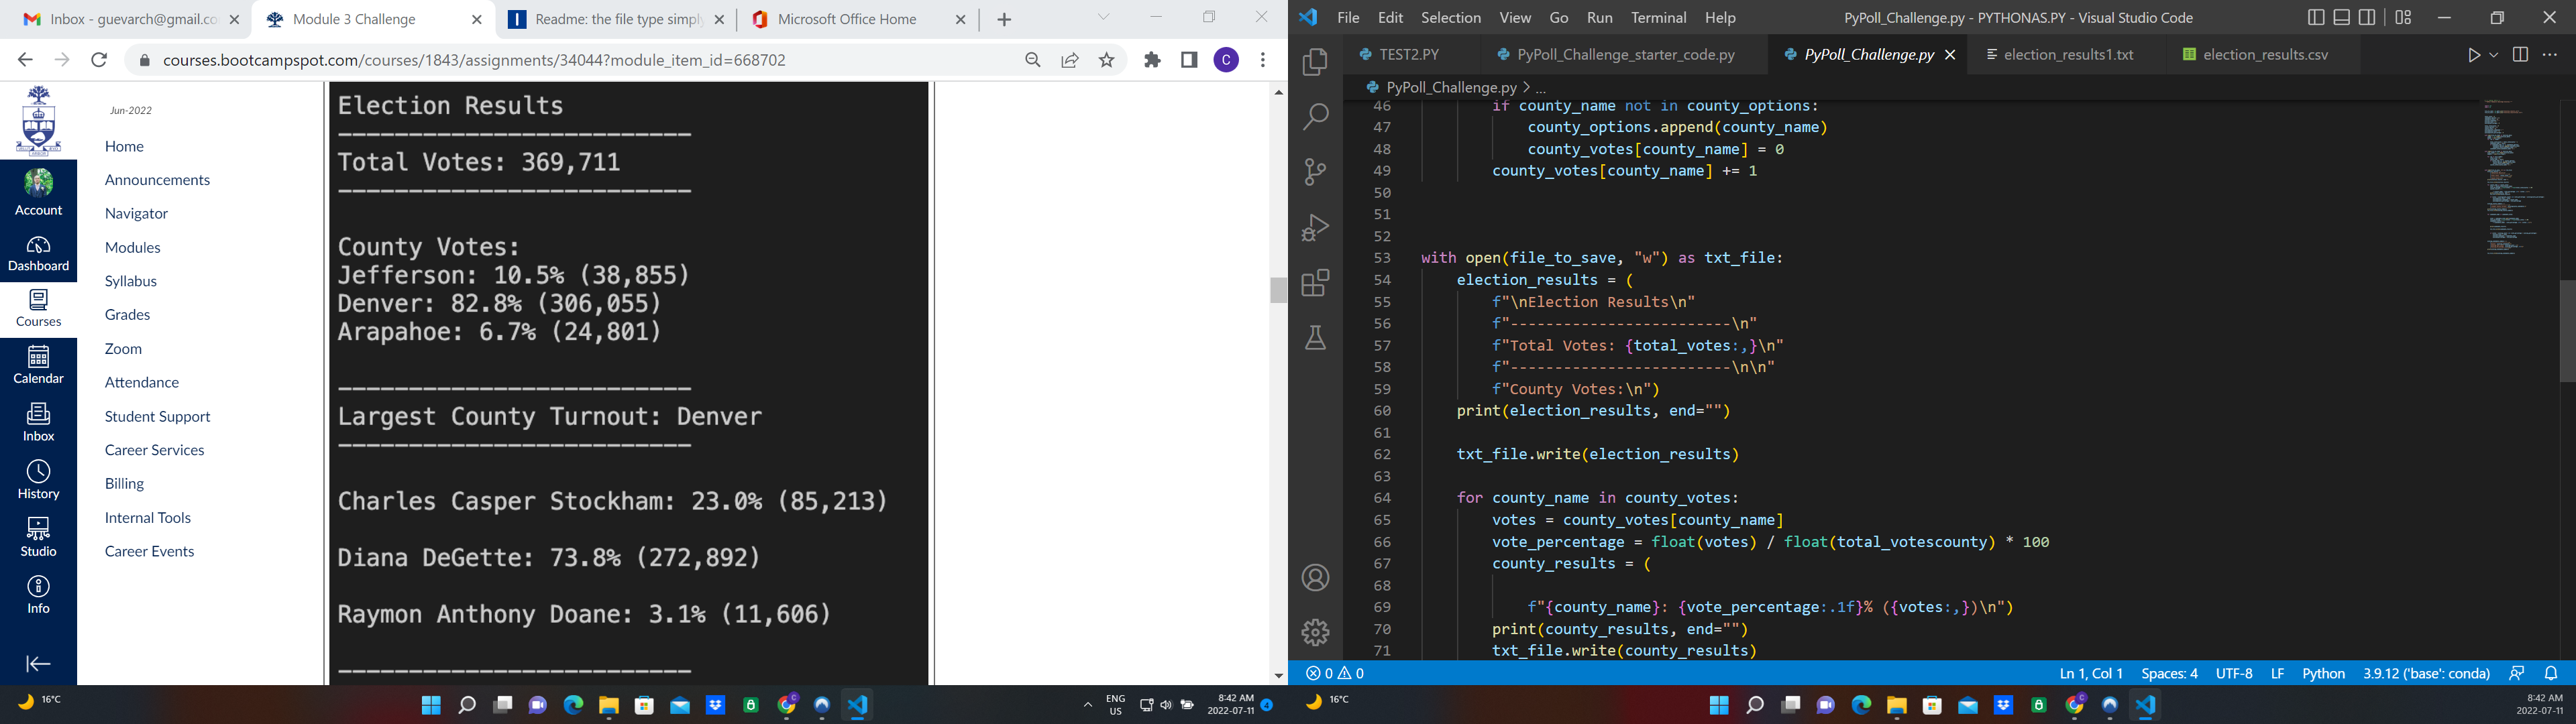The height and width of the screenshot is (724, 2576).
Task: Open the Terminal menu in VS Code
Action: [1659, 17]
